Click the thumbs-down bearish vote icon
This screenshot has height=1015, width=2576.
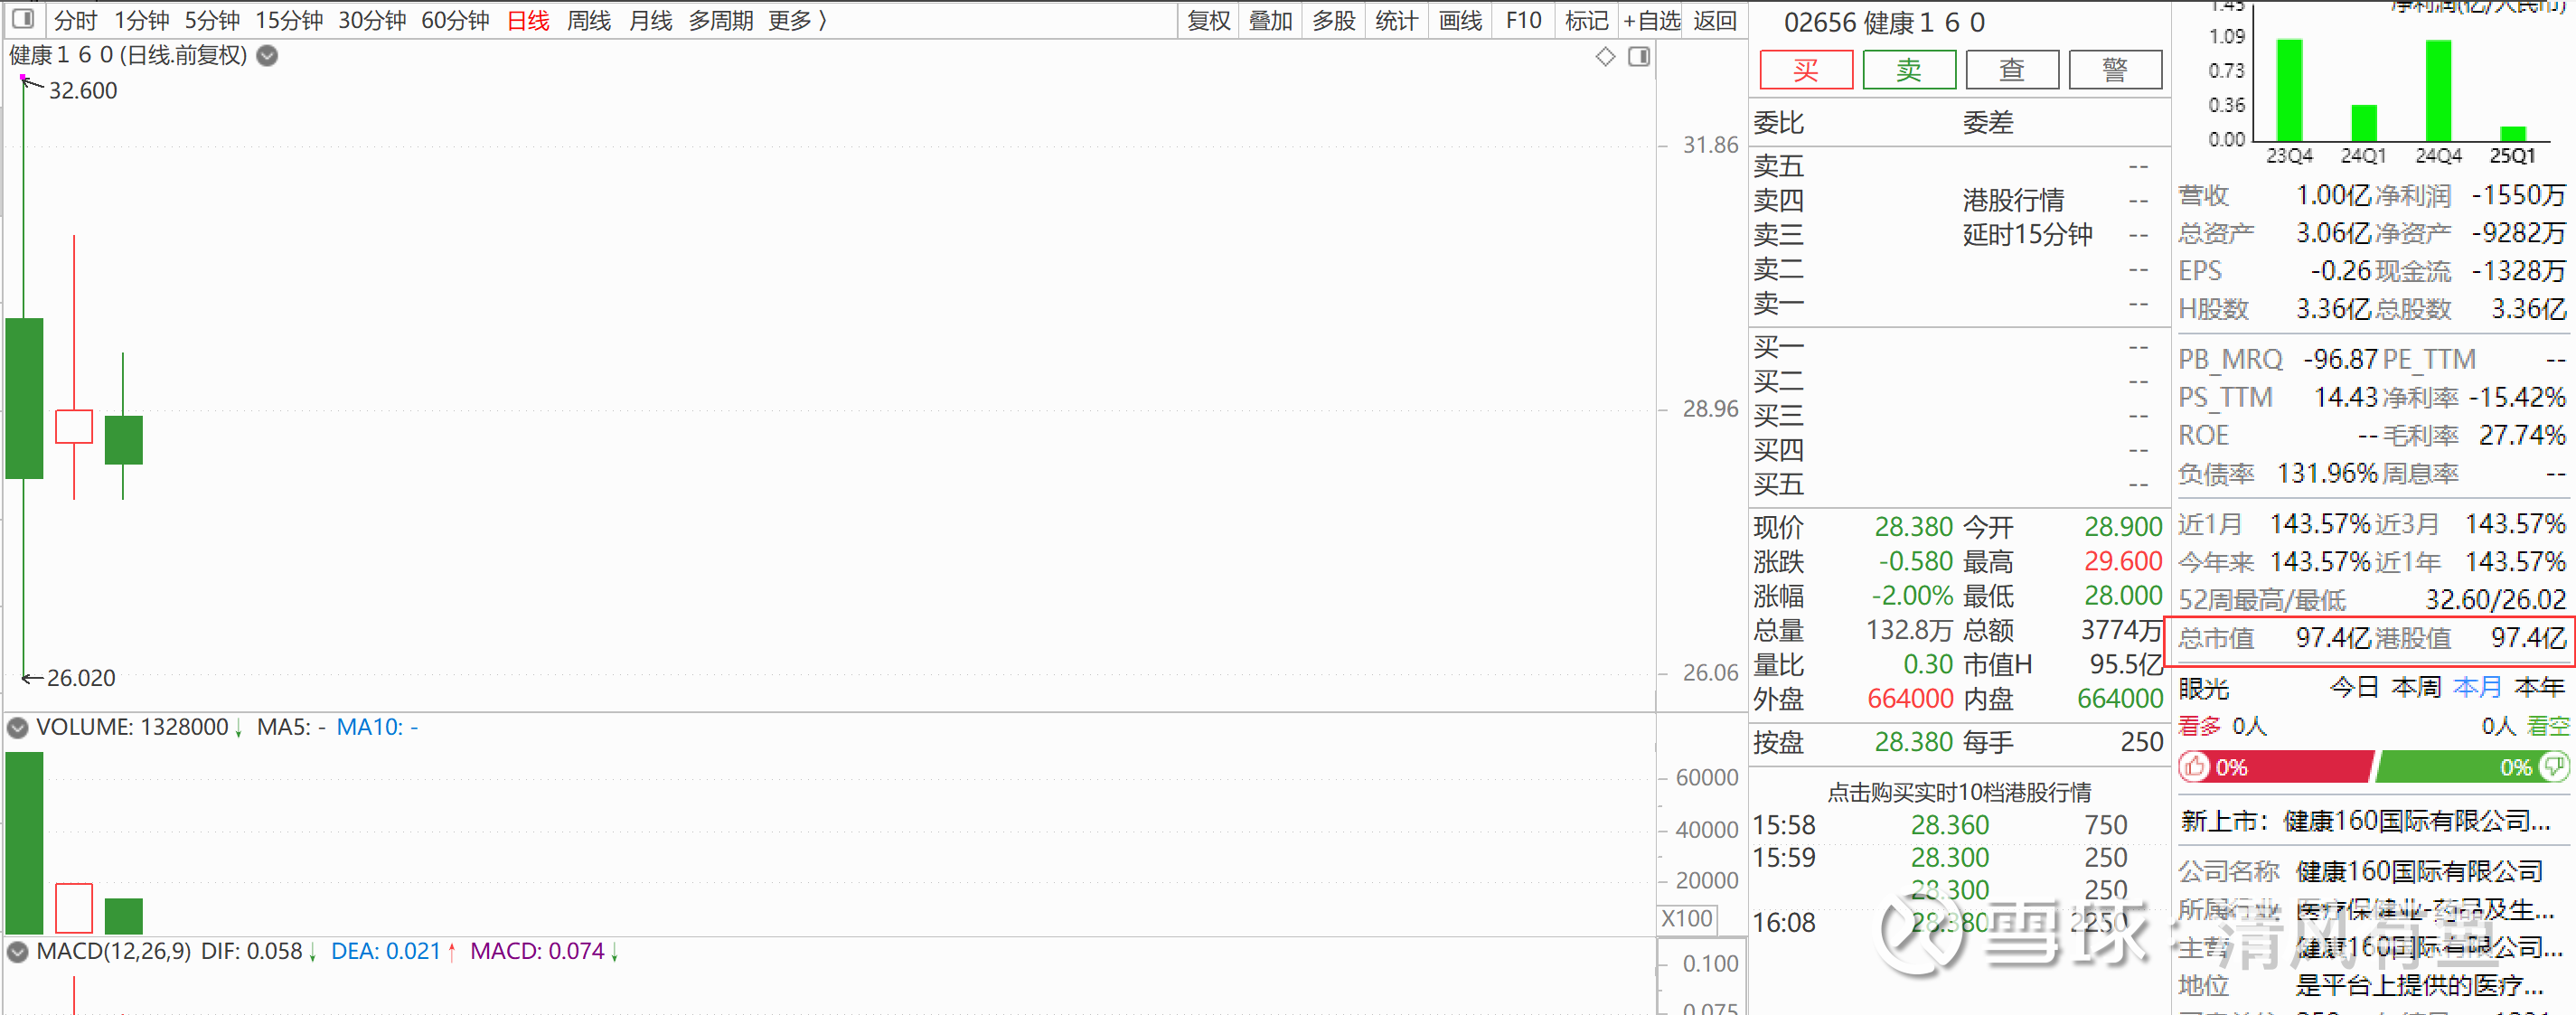click(x=2553, y=767)
